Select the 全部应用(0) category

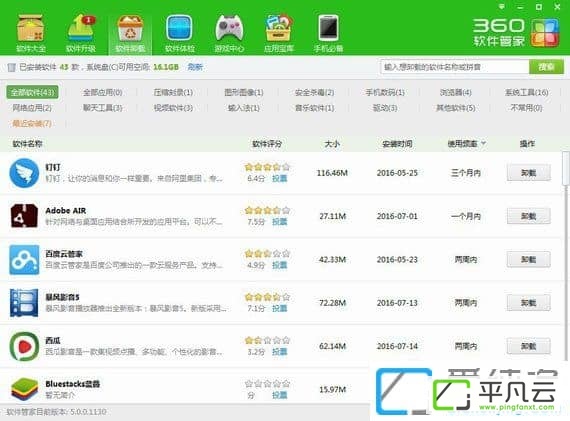pos(103,92)
